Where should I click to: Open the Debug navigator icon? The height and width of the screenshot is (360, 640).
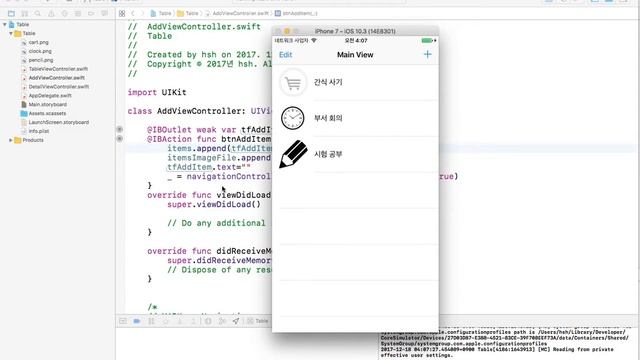pos(78,13)
